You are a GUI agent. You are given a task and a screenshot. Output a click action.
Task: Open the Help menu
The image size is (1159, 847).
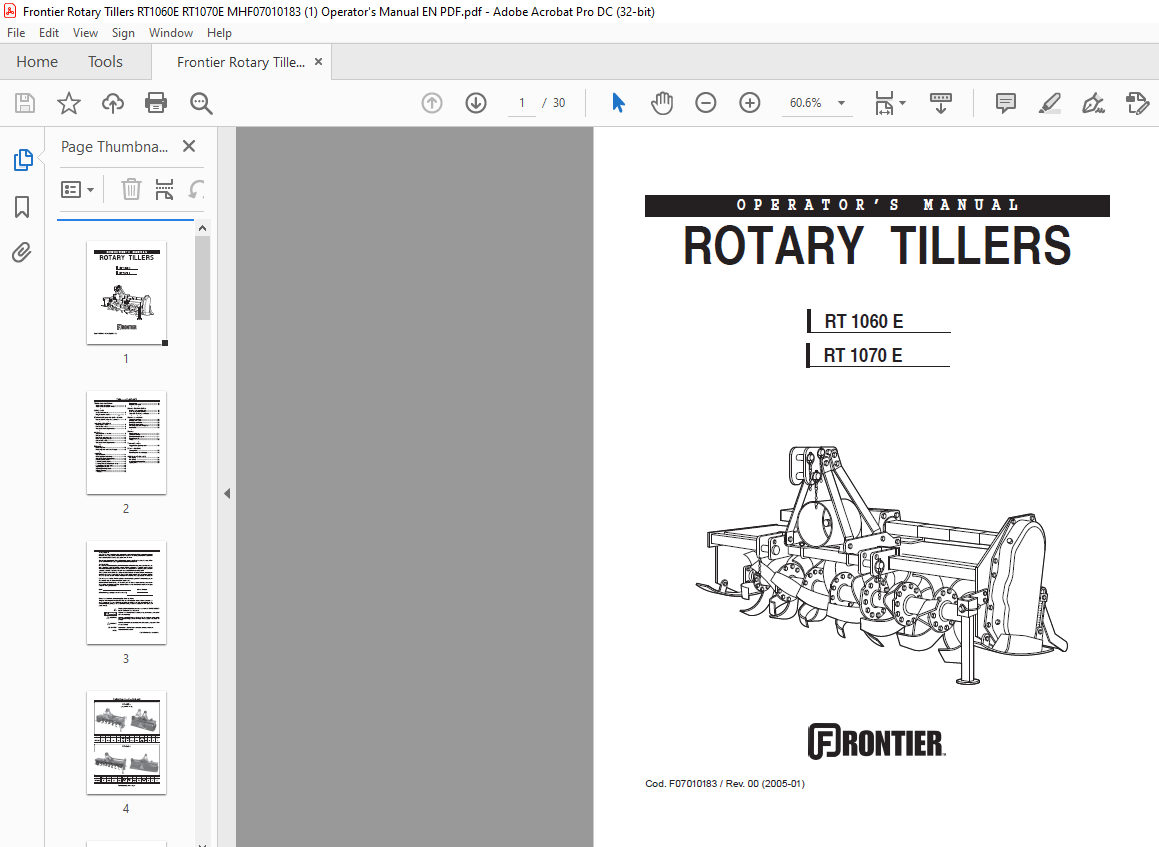click(x=219, y=33)
